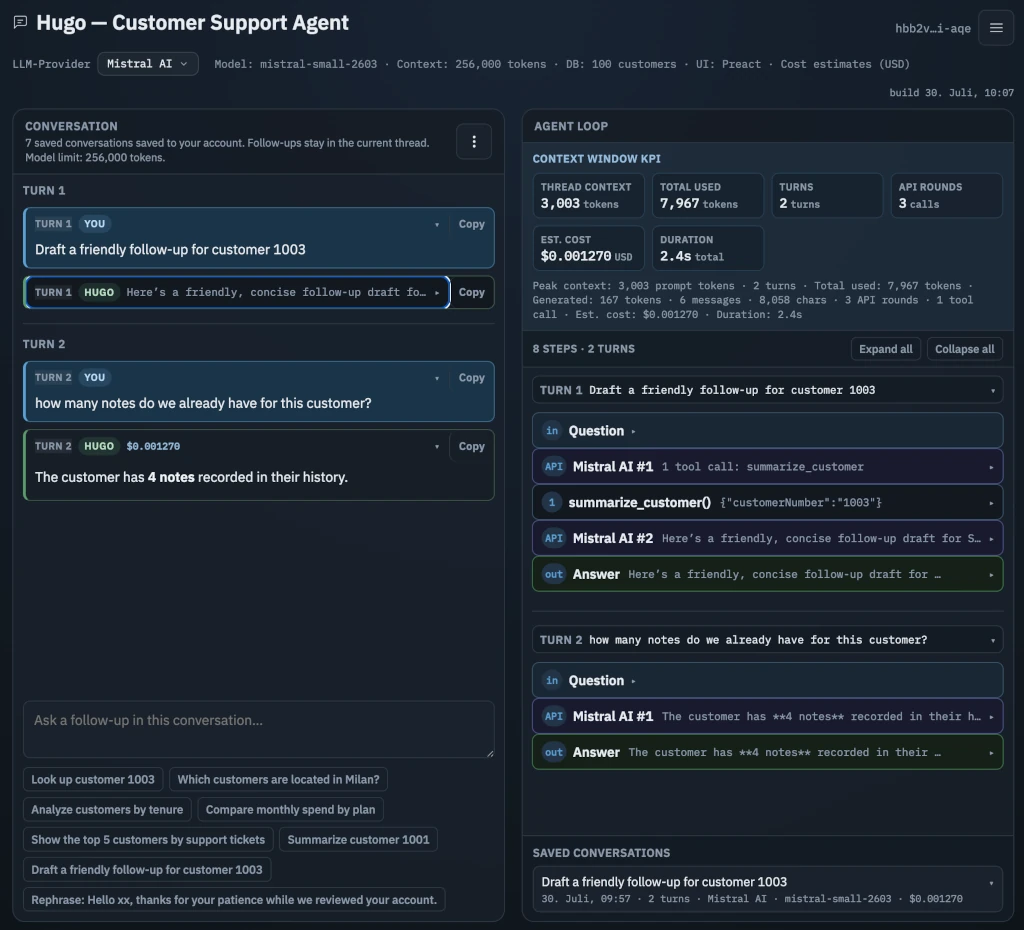Image resolution: width=1024 pixels, height=930 pixels.
Task: Click the Model: mistral-small-2603 text
Action: pos(296,64)
